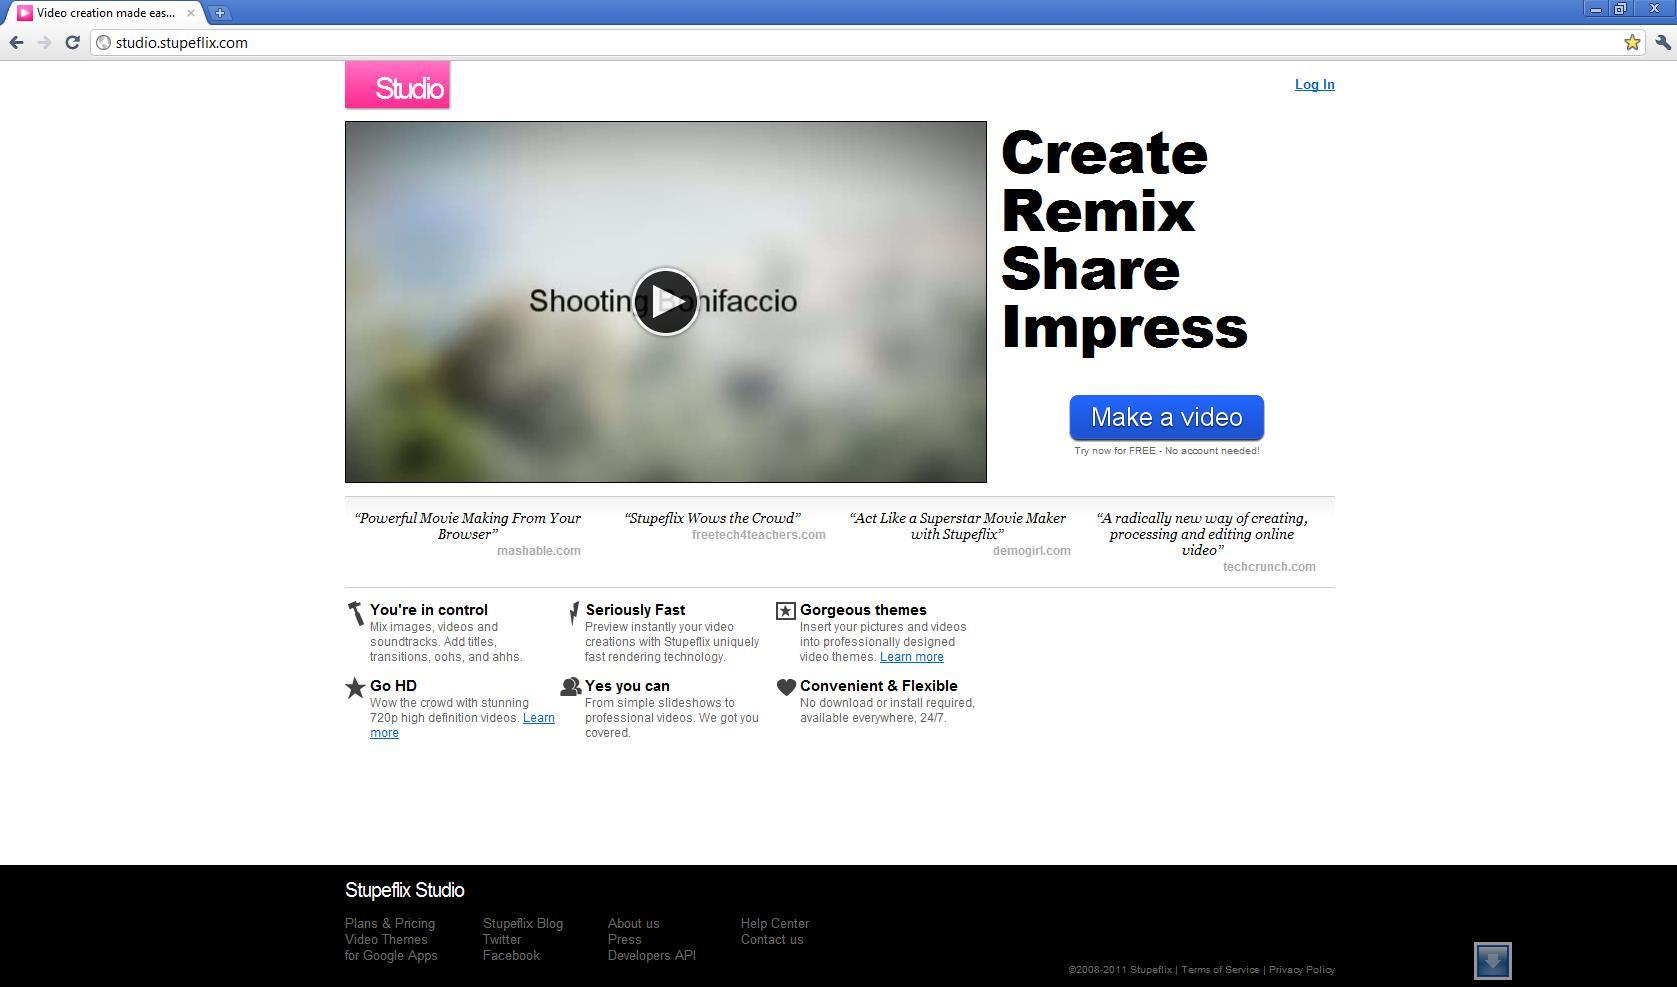Screen dimensions: 1677x987
Task: Restore down the browser window
Action: point(1620,8)
